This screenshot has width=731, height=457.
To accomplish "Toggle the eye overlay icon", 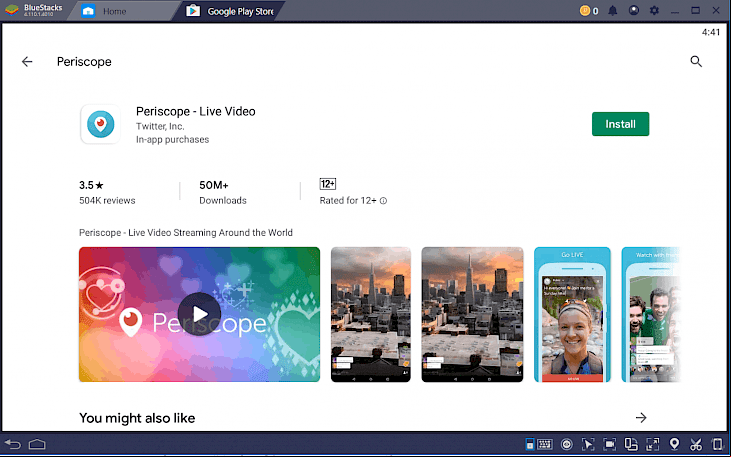I will tap(566, 444).
